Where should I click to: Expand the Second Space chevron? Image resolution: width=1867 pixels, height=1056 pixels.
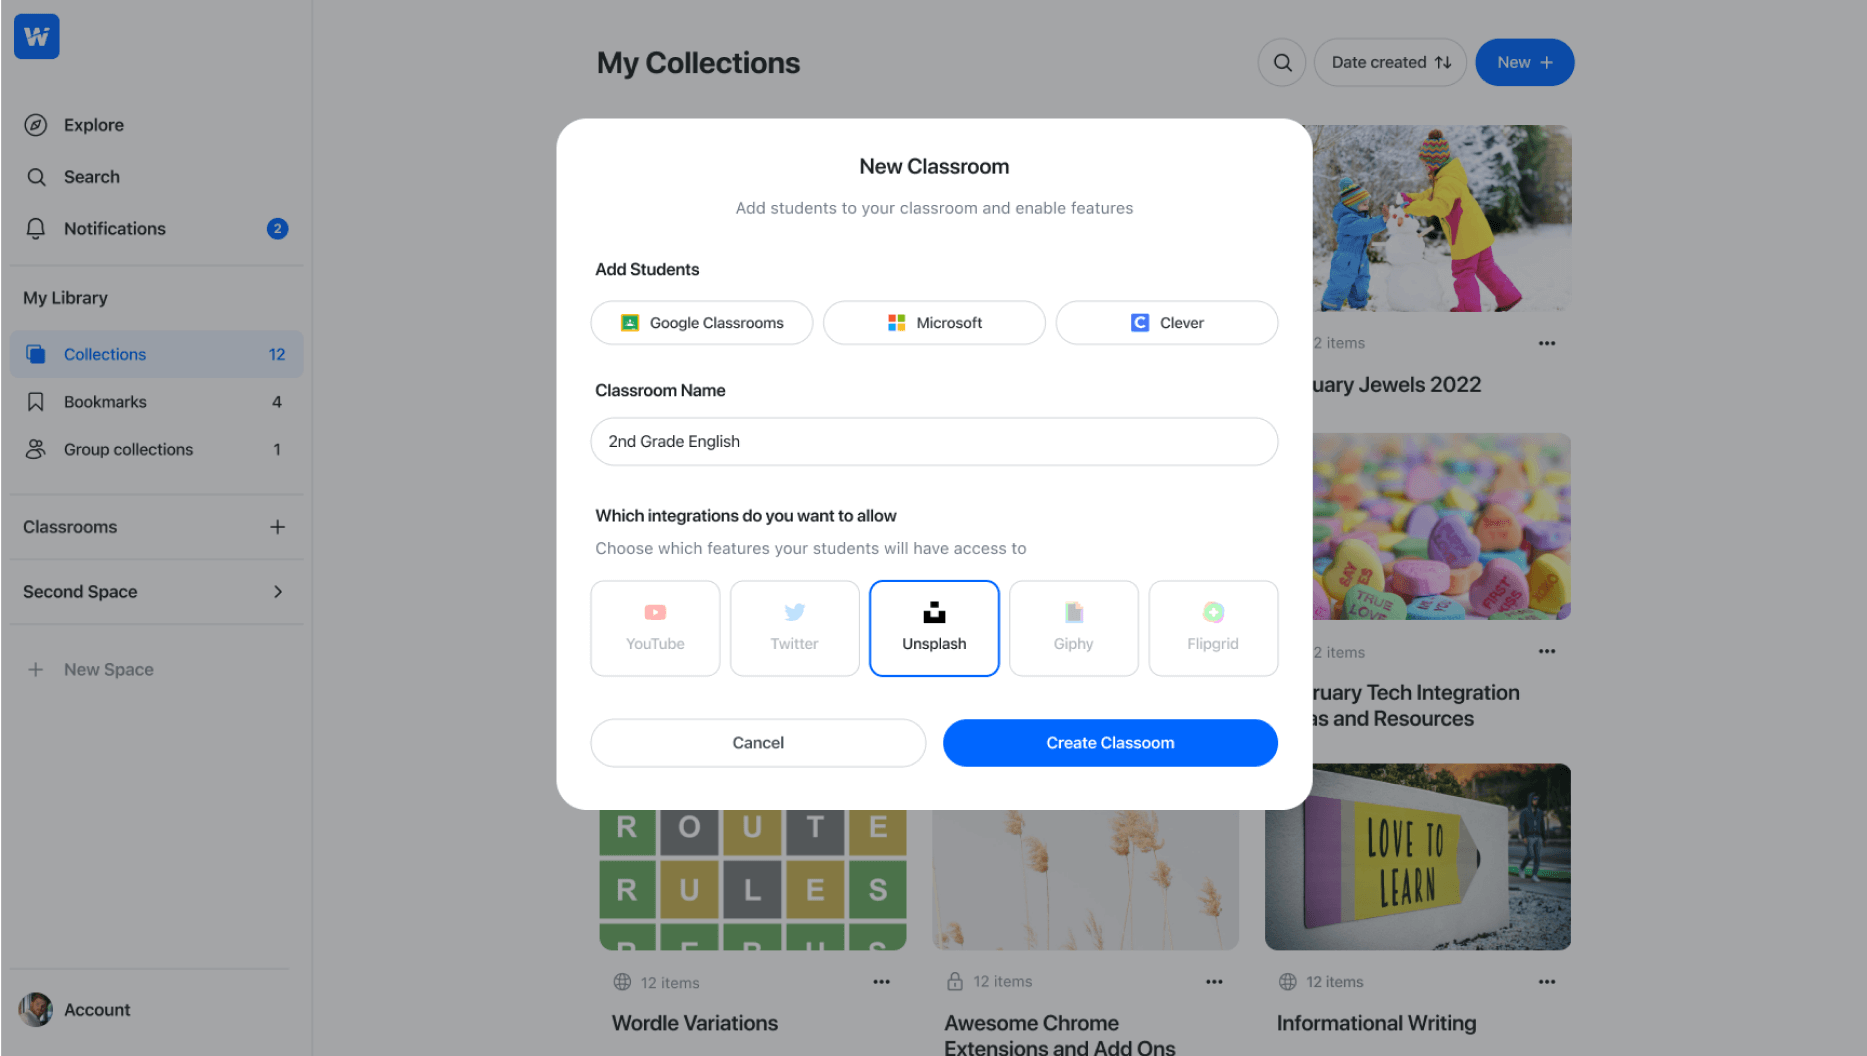[278, 592]
